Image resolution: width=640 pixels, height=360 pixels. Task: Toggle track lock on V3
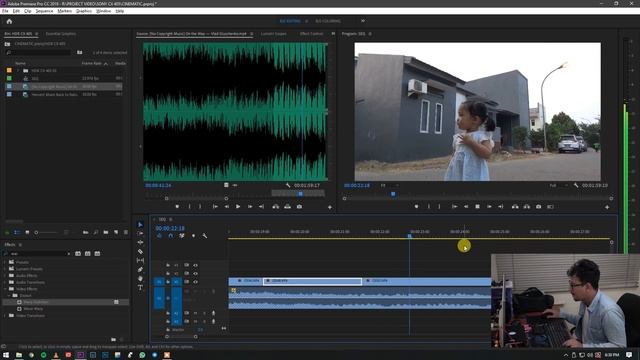click(x=168, y=265)
